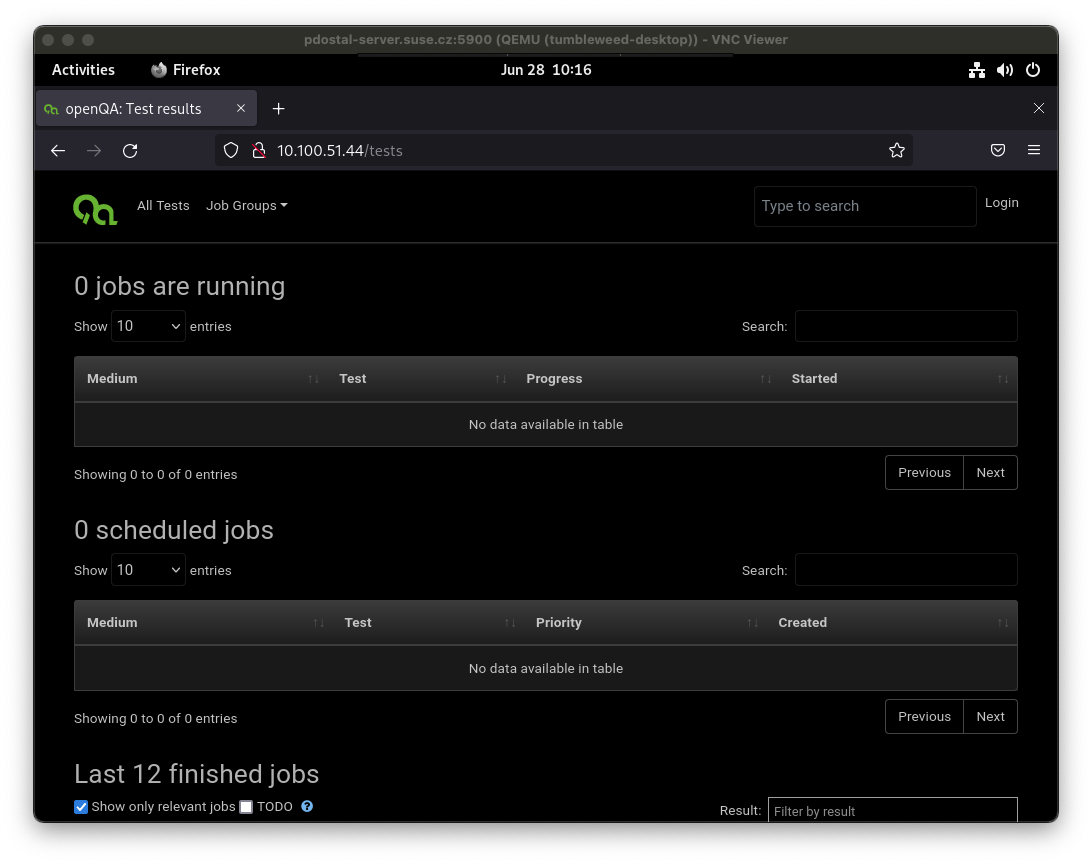Enable the TODO checkbox
This screenshot has height=864, width=1092.
click(x=246, y=807)
